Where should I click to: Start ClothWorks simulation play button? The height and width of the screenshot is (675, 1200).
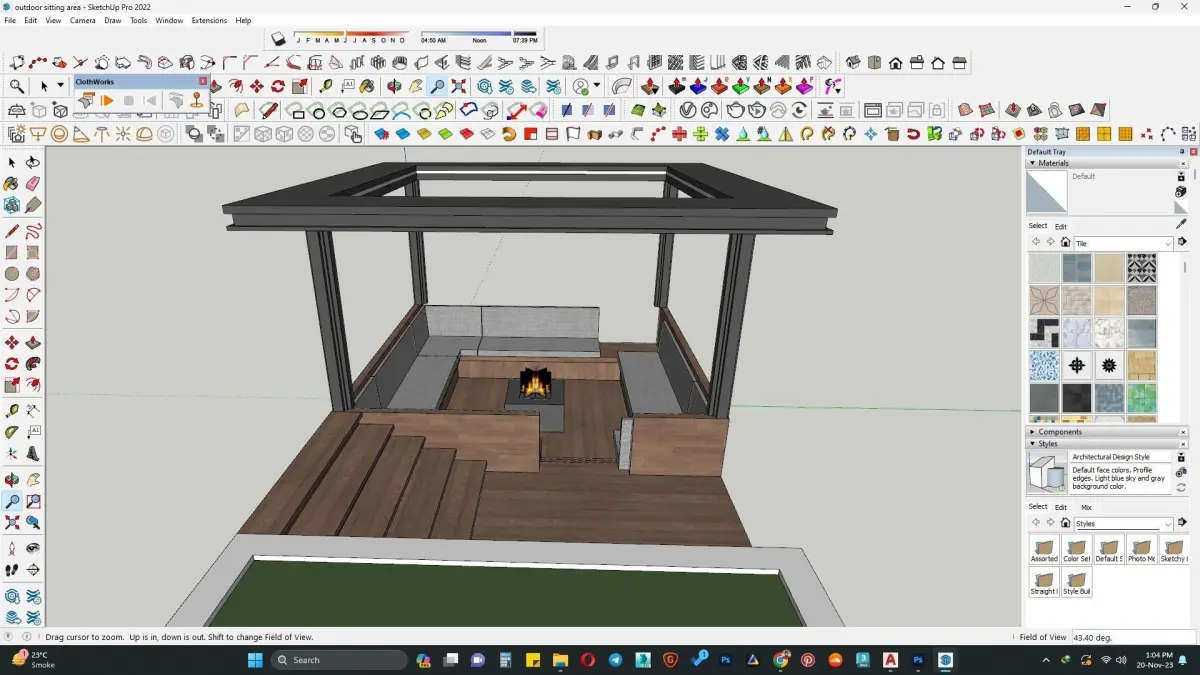click(106, 100)
